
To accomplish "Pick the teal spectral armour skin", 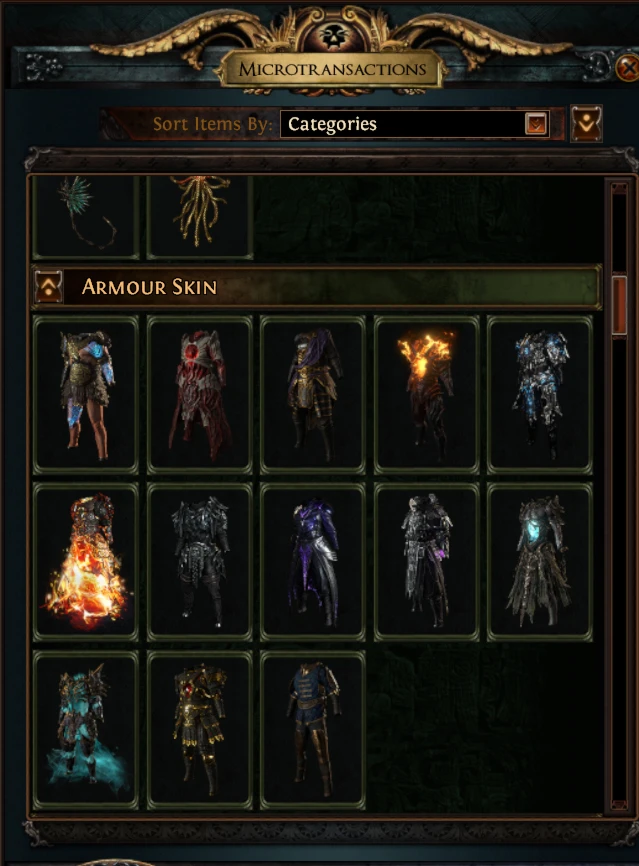I will (86, 730).
